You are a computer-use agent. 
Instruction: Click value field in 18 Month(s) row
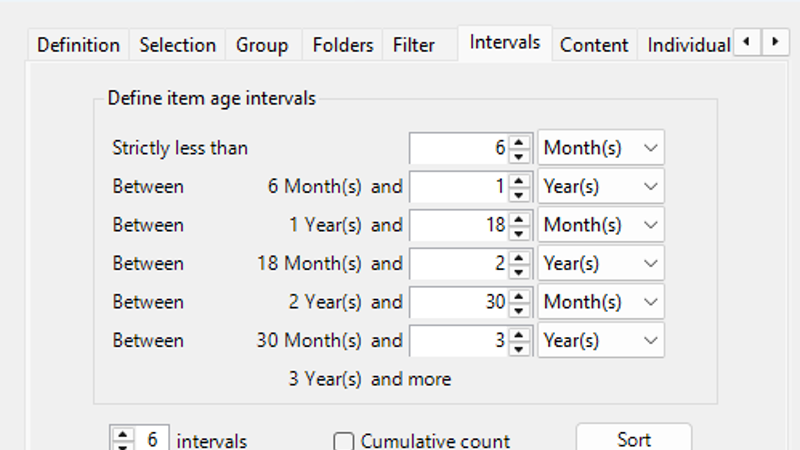(x=458, y=263)
